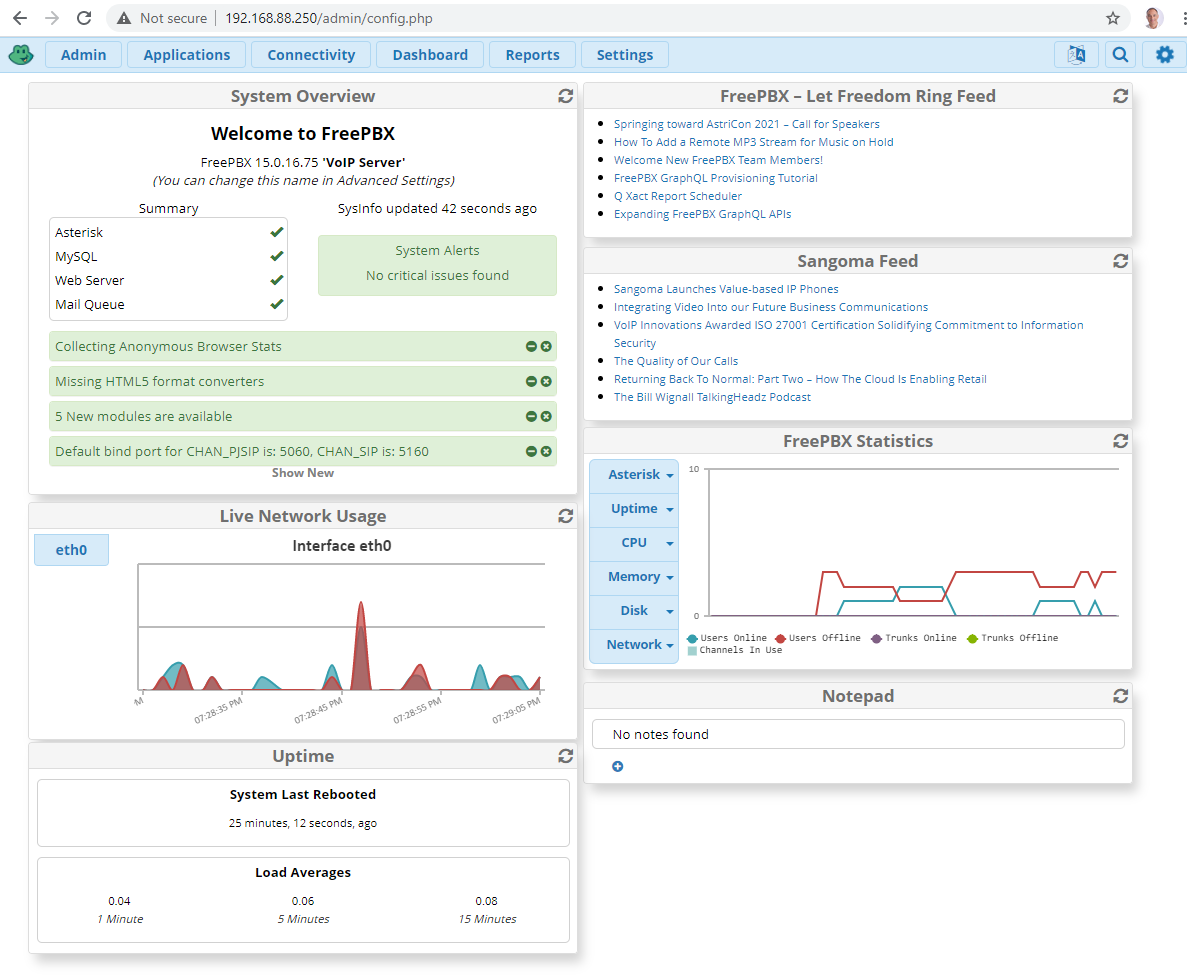Click the No notes found box
Viewport: 1187px width, 980px height.
pos(858,734)
